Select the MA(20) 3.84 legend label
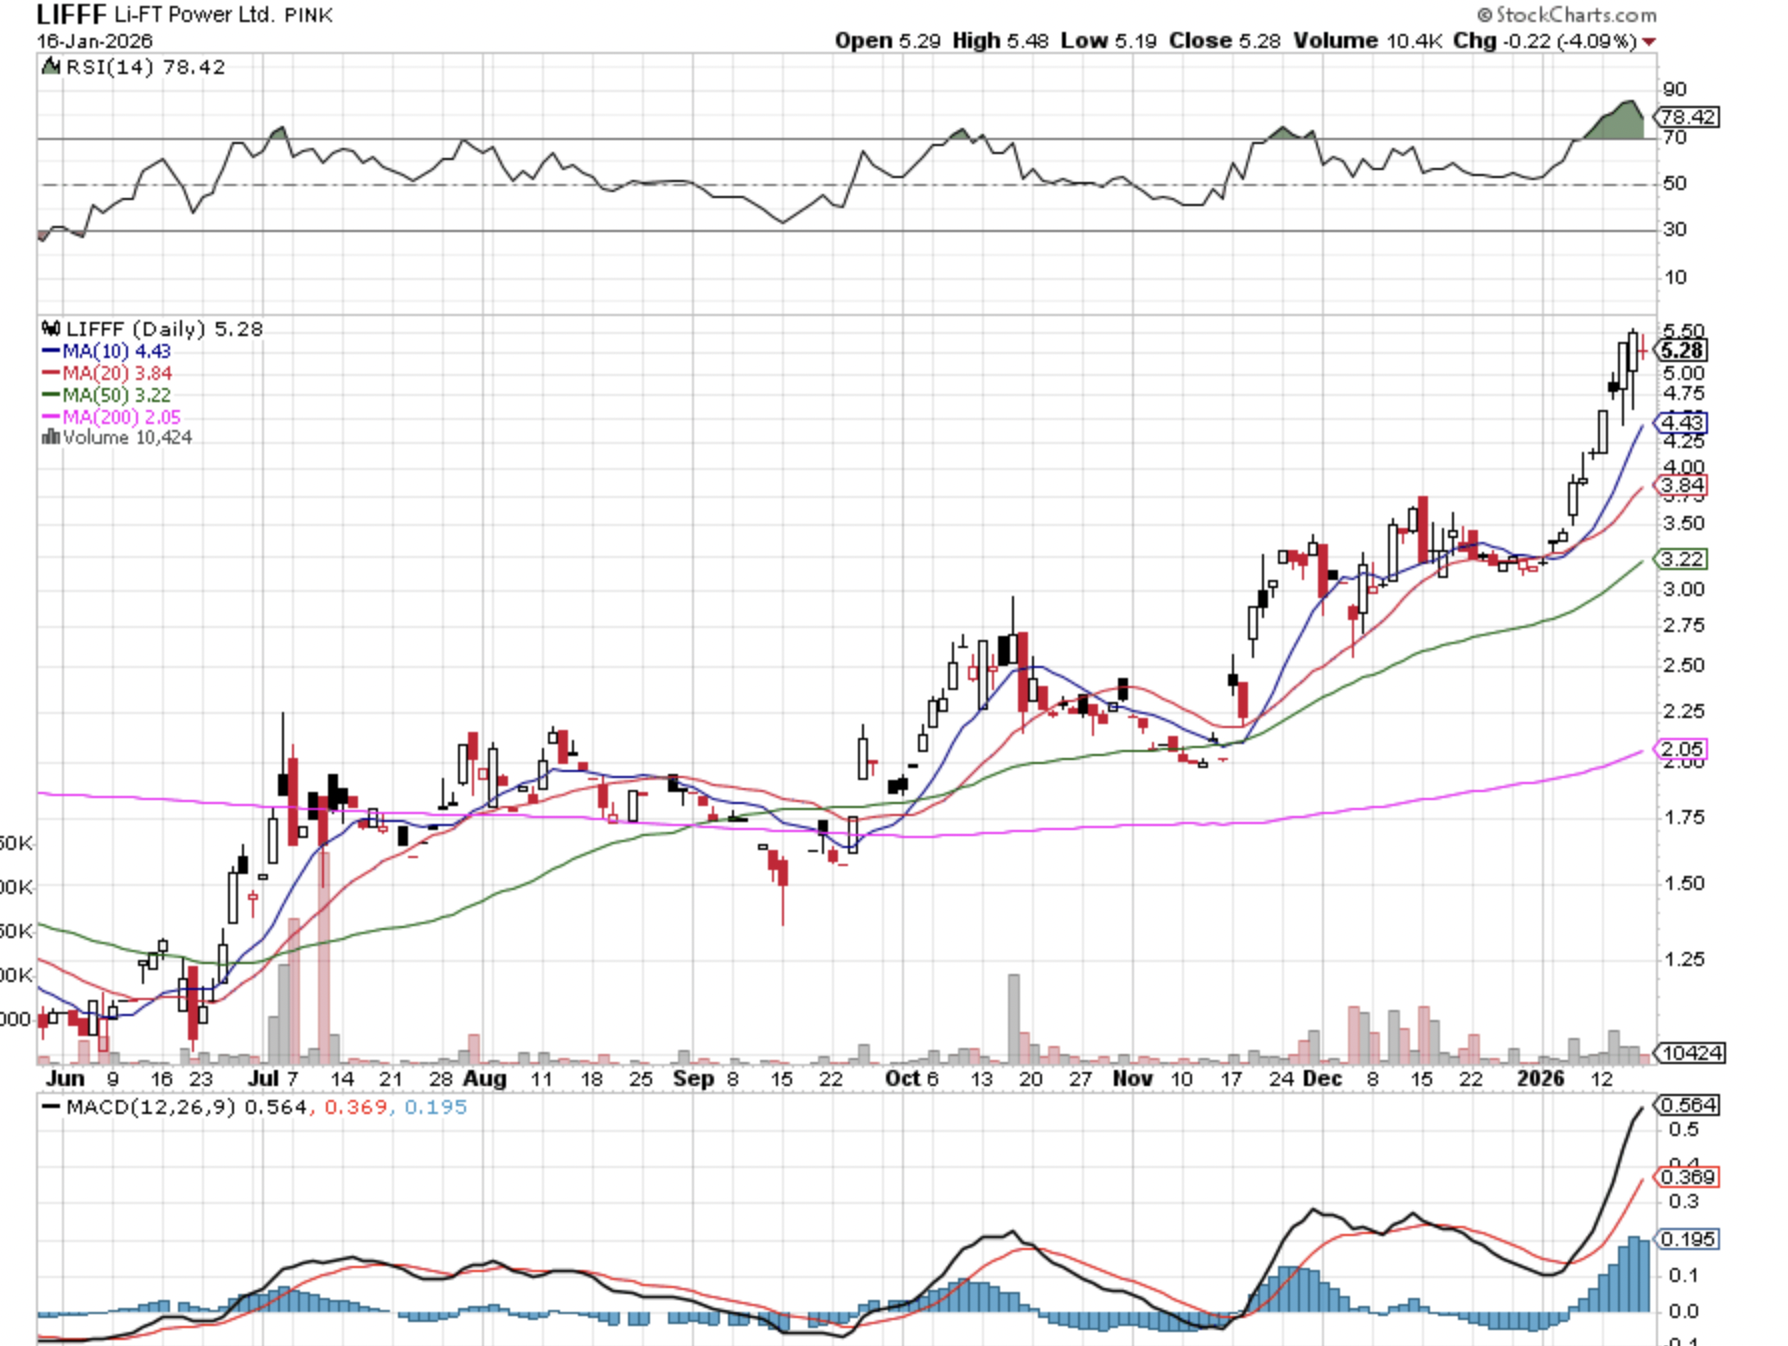The image size is (1788, 1346). [116, 373]
